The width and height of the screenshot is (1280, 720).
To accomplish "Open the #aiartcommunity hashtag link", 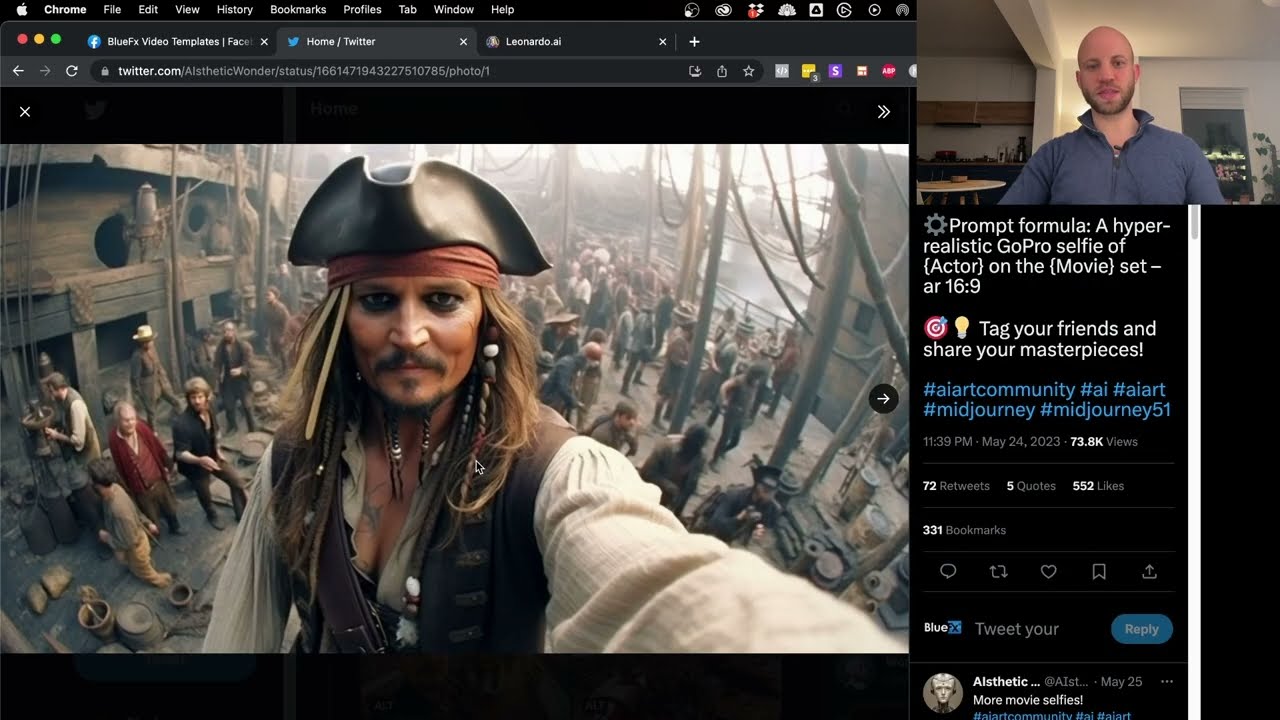I will [x=998, y=389].
